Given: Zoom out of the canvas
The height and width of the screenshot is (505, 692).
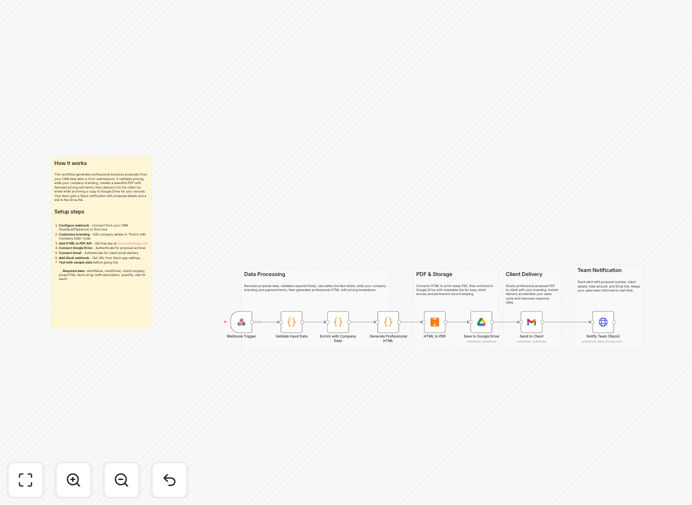Looking at the screenshot, I should [121, 480].
